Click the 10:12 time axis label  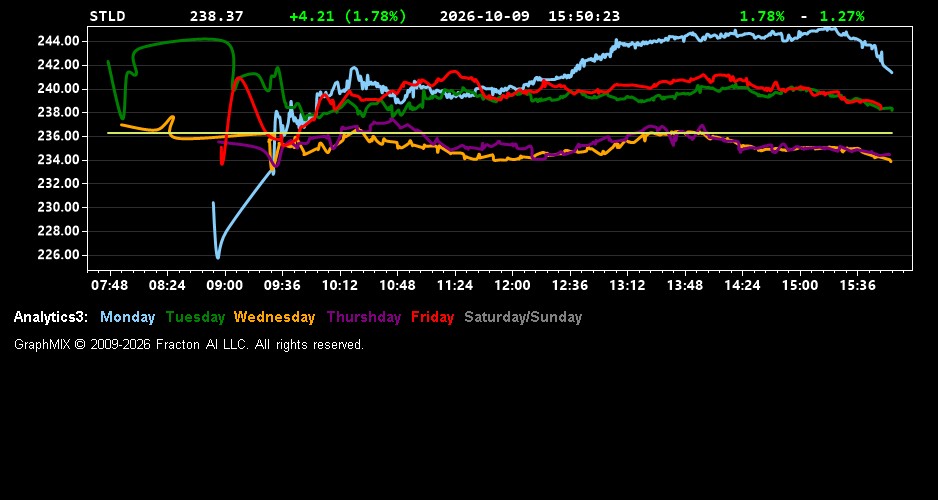click(x=340, y=286)
